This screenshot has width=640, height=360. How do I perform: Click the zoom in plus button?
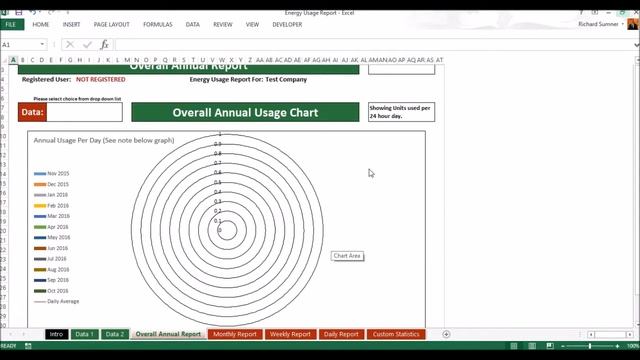[617, 346]
